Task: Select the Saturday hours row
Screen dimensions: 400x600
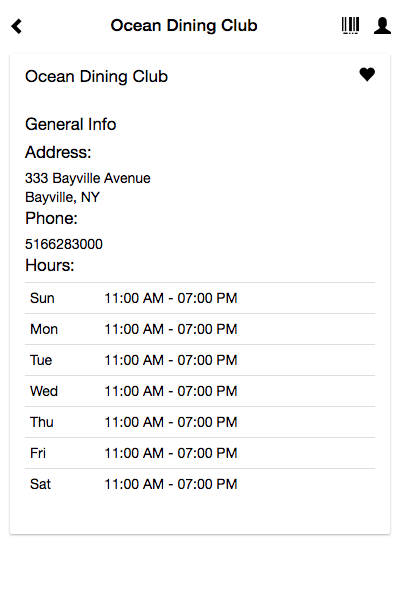Action: (x=200, y=484)
